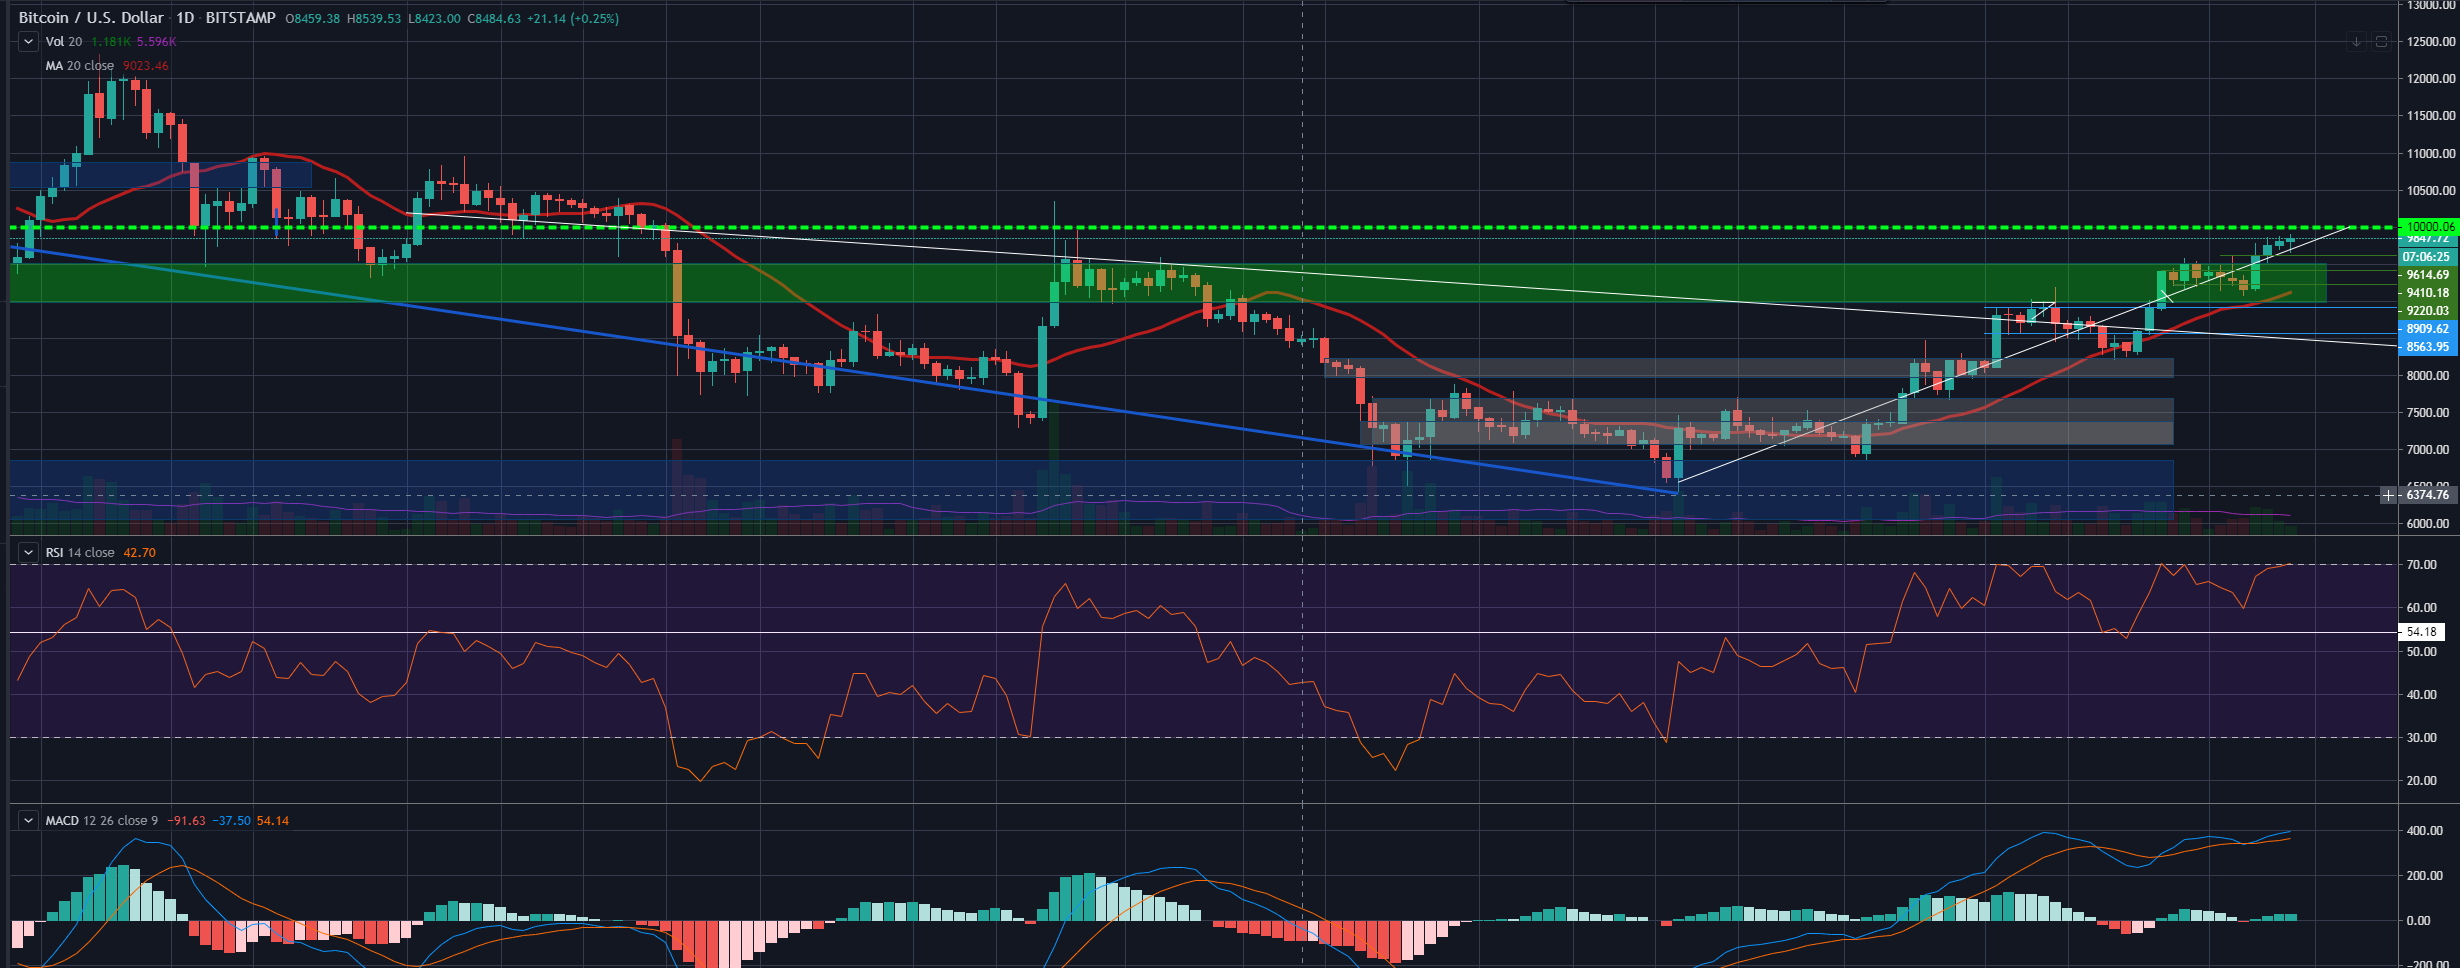Select the MA 20 close indicator legend
2460x968 pixels.
tap(79, 66)
